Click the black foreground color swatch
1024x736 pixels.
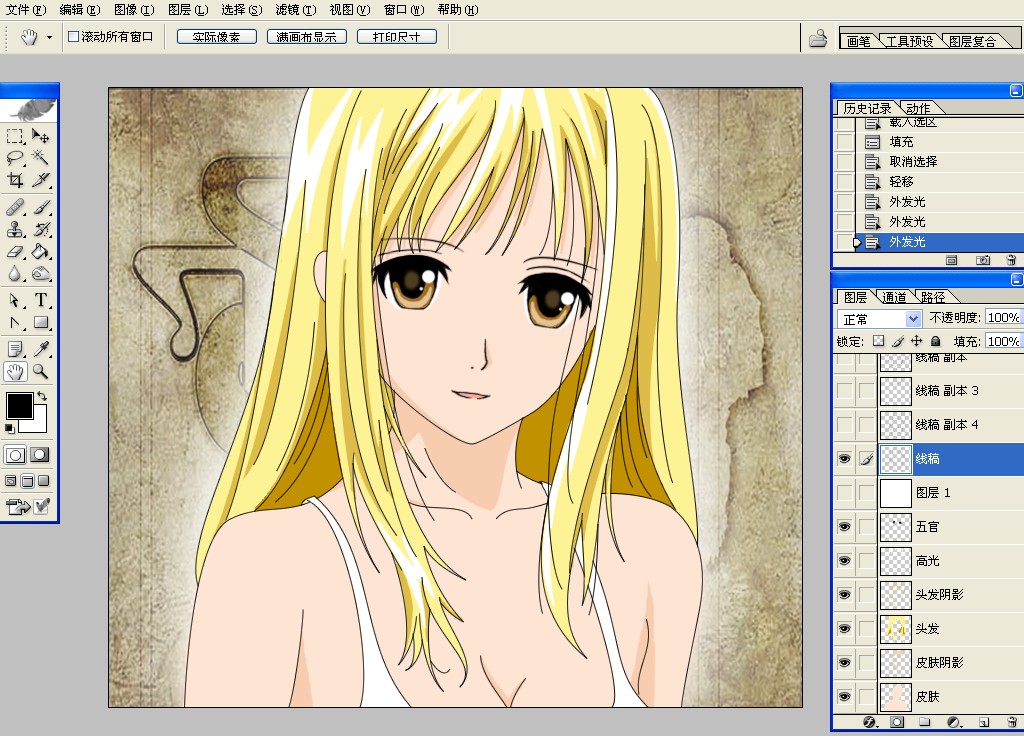click(19, 405)
